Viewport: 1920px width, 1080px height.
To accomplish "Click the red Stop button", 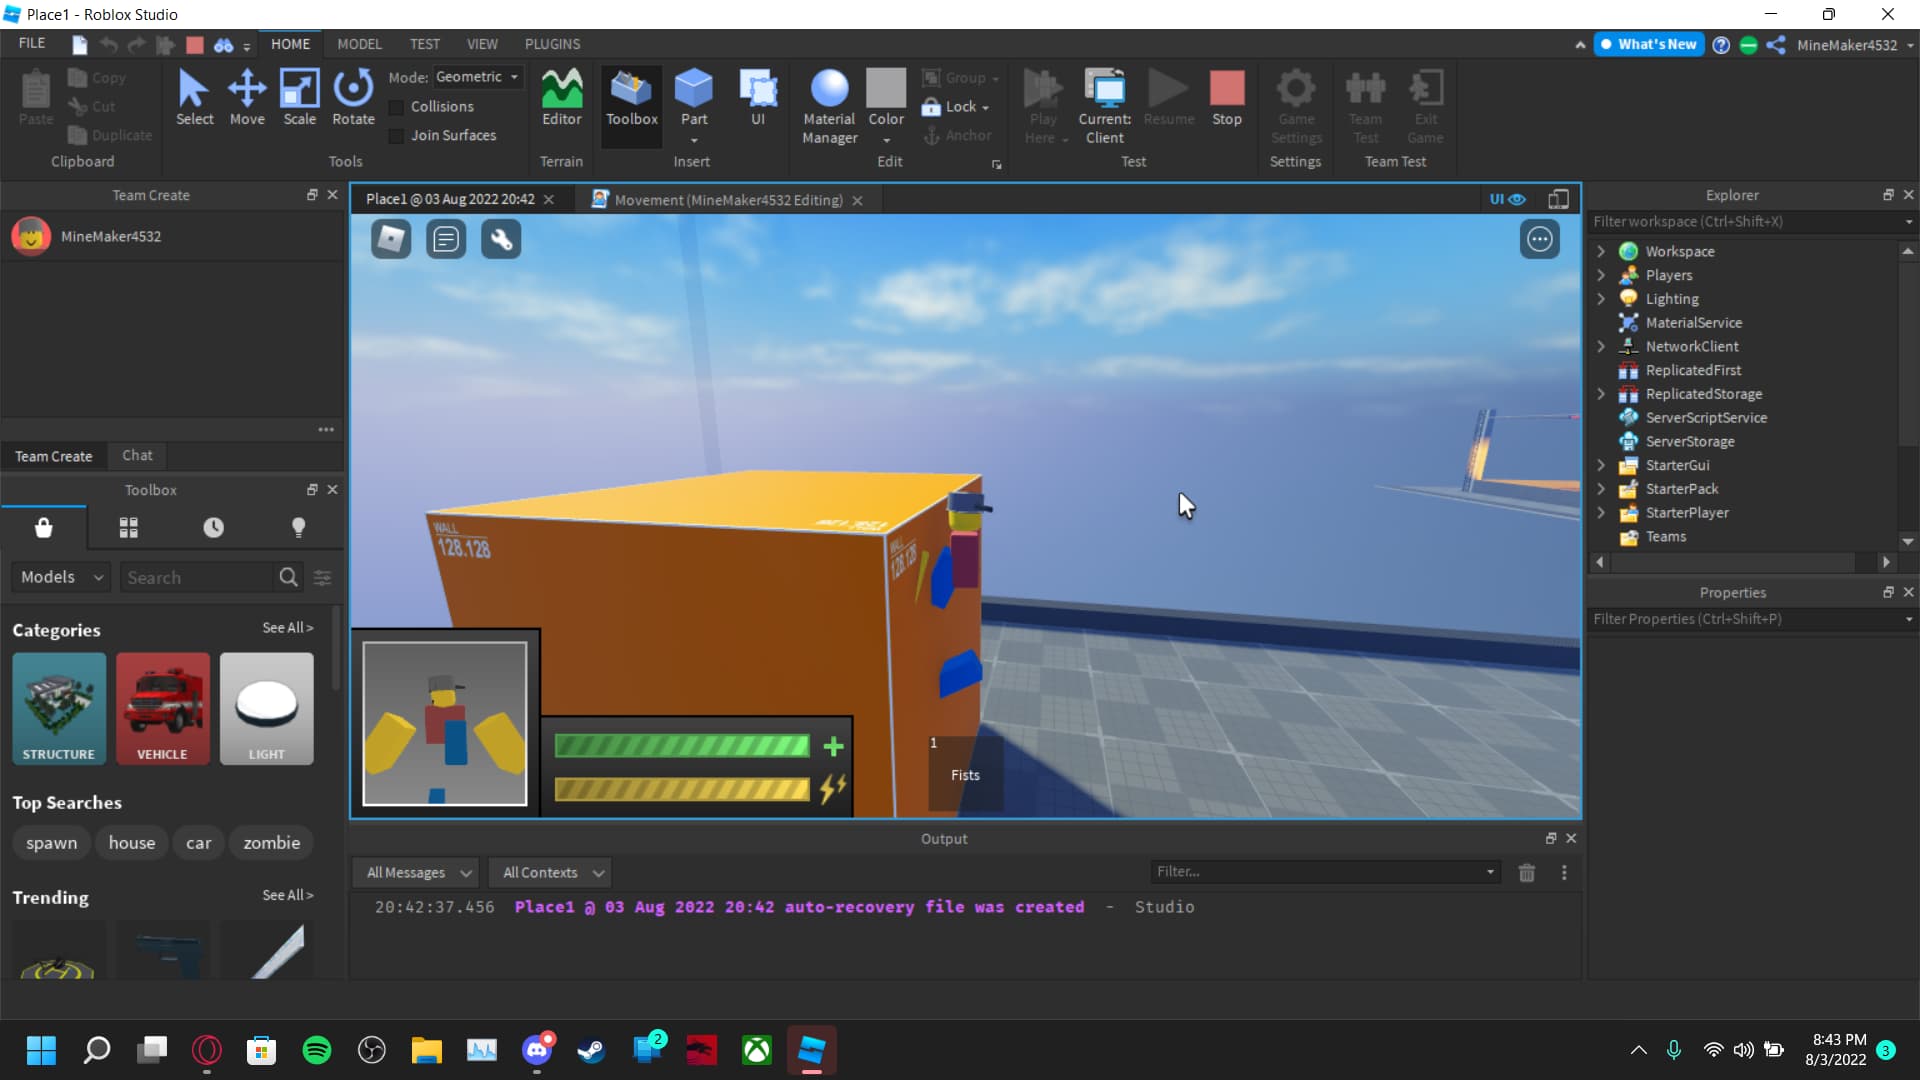I will click(x=1226, y=98).
